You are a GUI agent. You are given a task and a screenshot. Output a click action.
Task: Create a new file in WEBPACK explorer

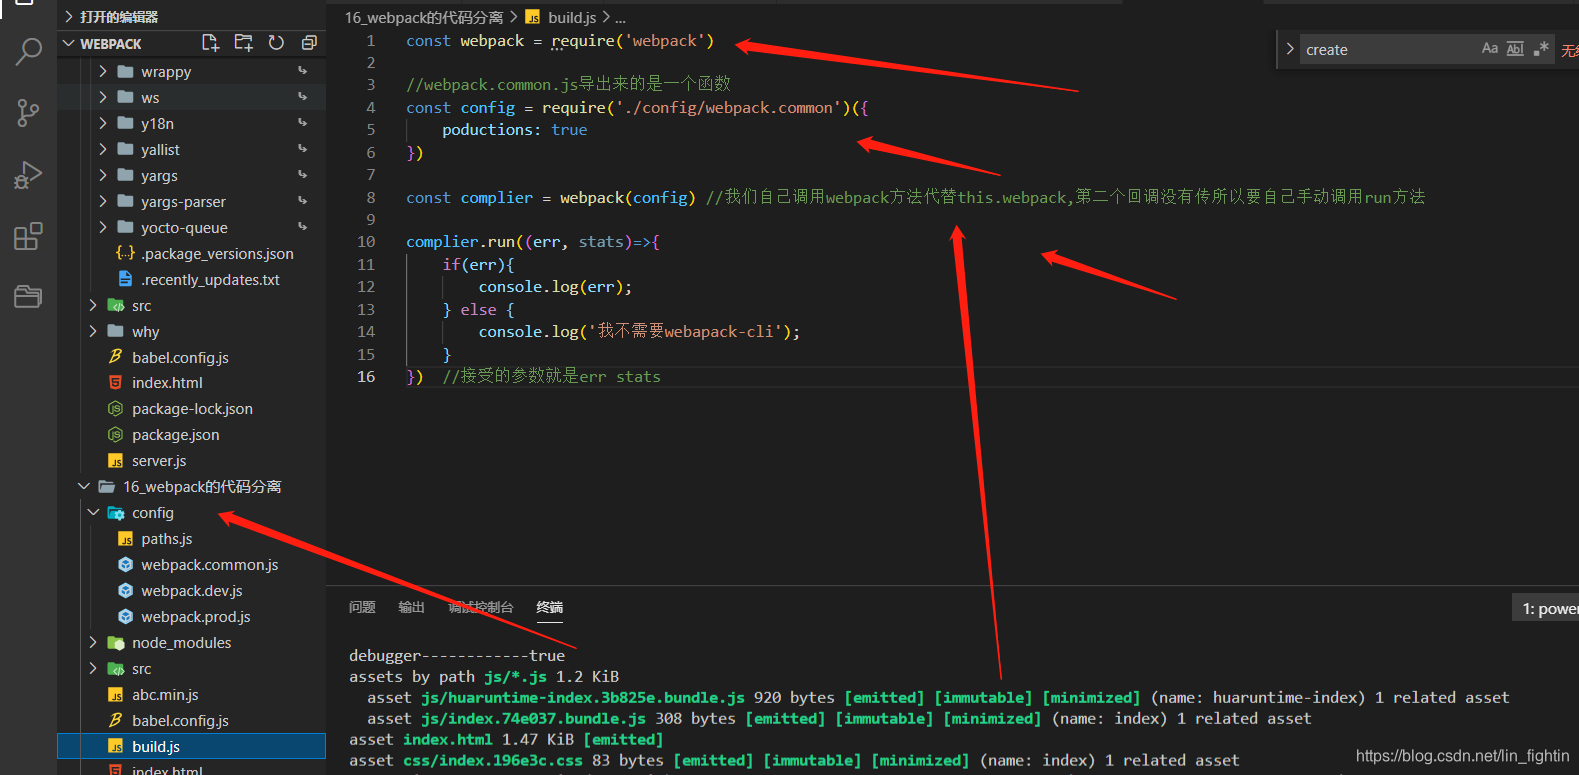coord(210,42)
